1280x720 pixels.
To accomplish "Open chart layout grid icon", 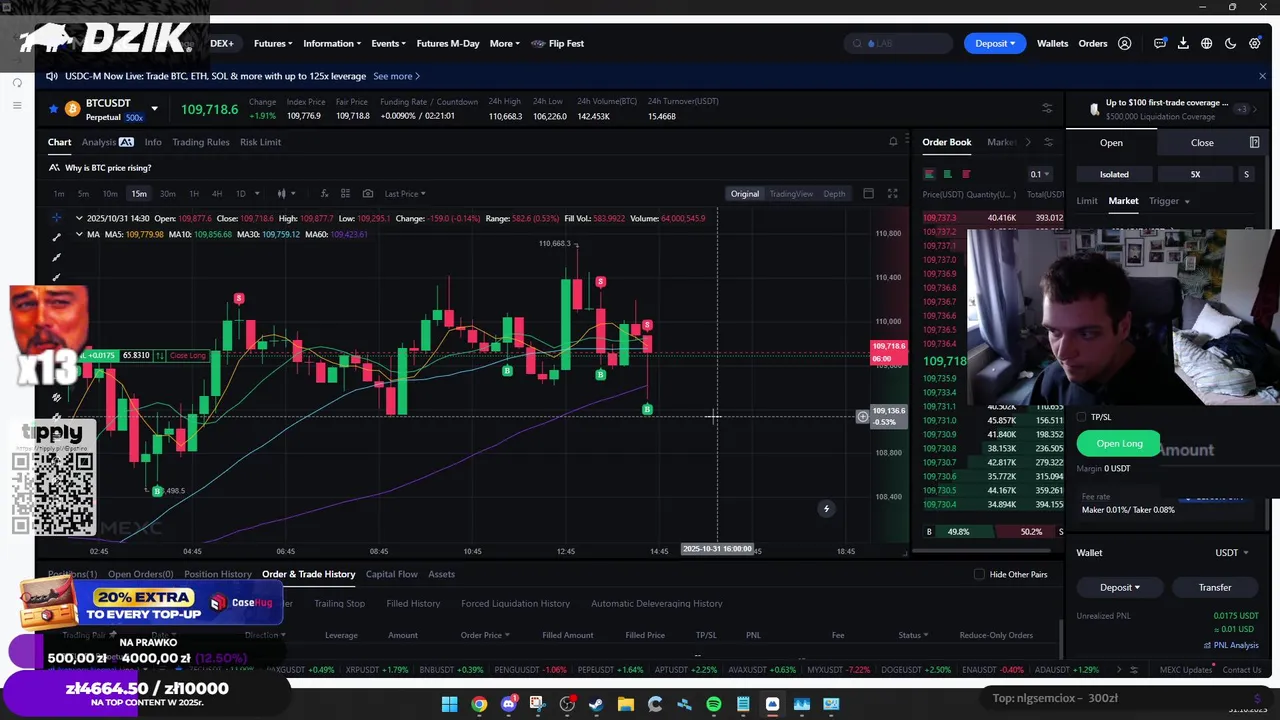I will [345, 194].
